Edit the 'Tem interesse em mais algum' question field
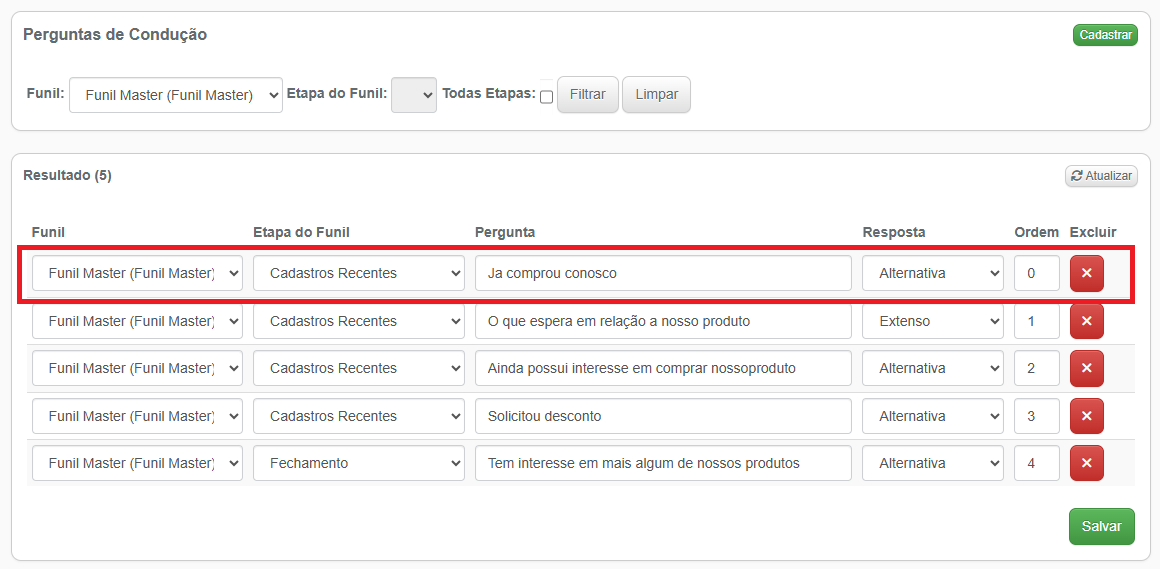The width and height of the screenshot is (1160, 569). 662,463
